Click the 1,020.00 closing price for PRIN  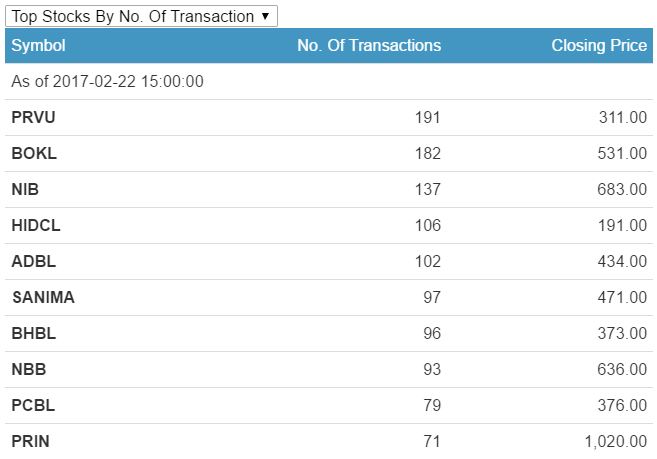[x=614, y=441]
